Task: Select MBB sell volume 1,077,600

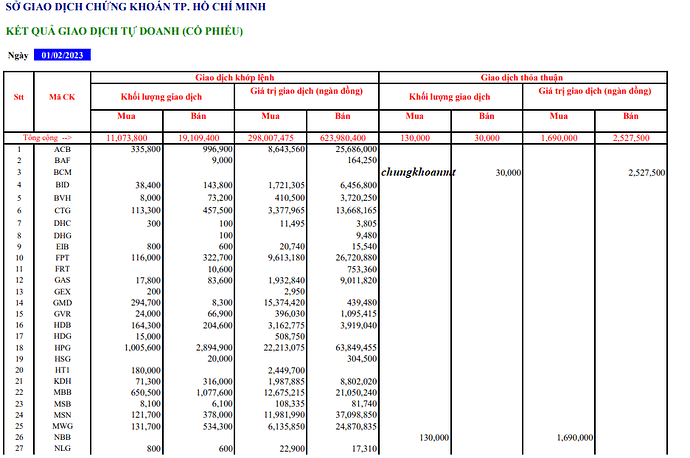Action: [x=214, y=392]
